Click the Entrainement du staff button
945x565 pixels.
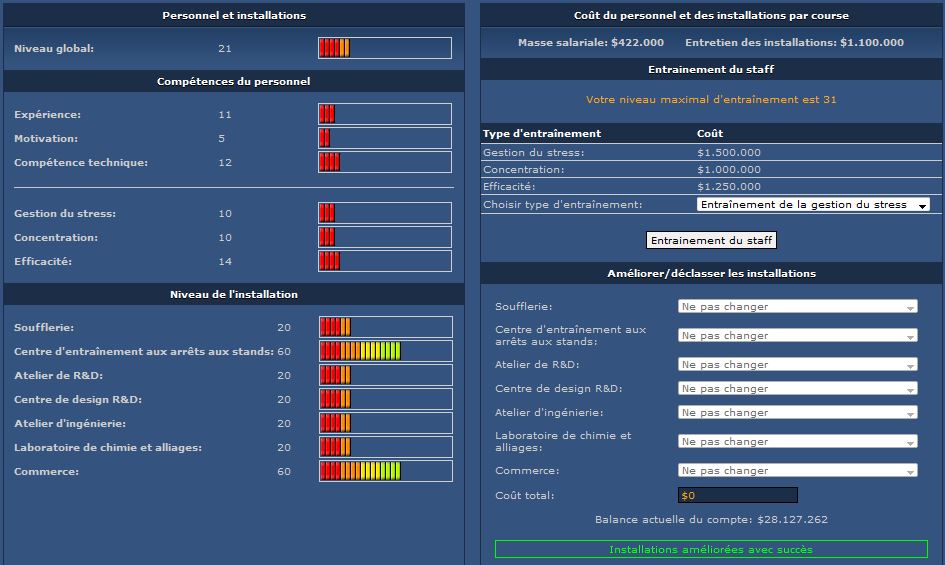[711, 240]
